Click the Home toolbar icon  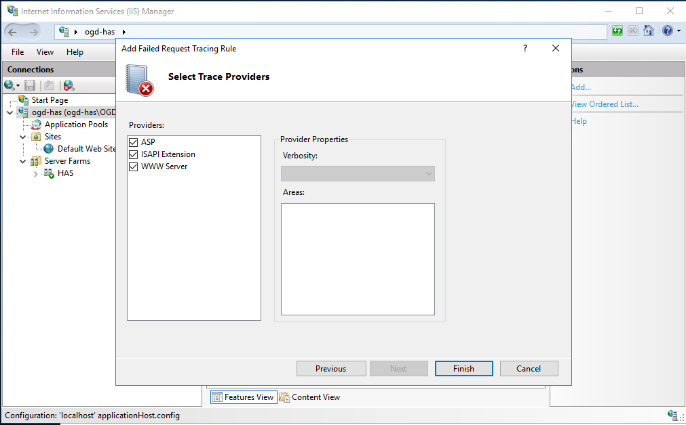click(x=649, y=31)
